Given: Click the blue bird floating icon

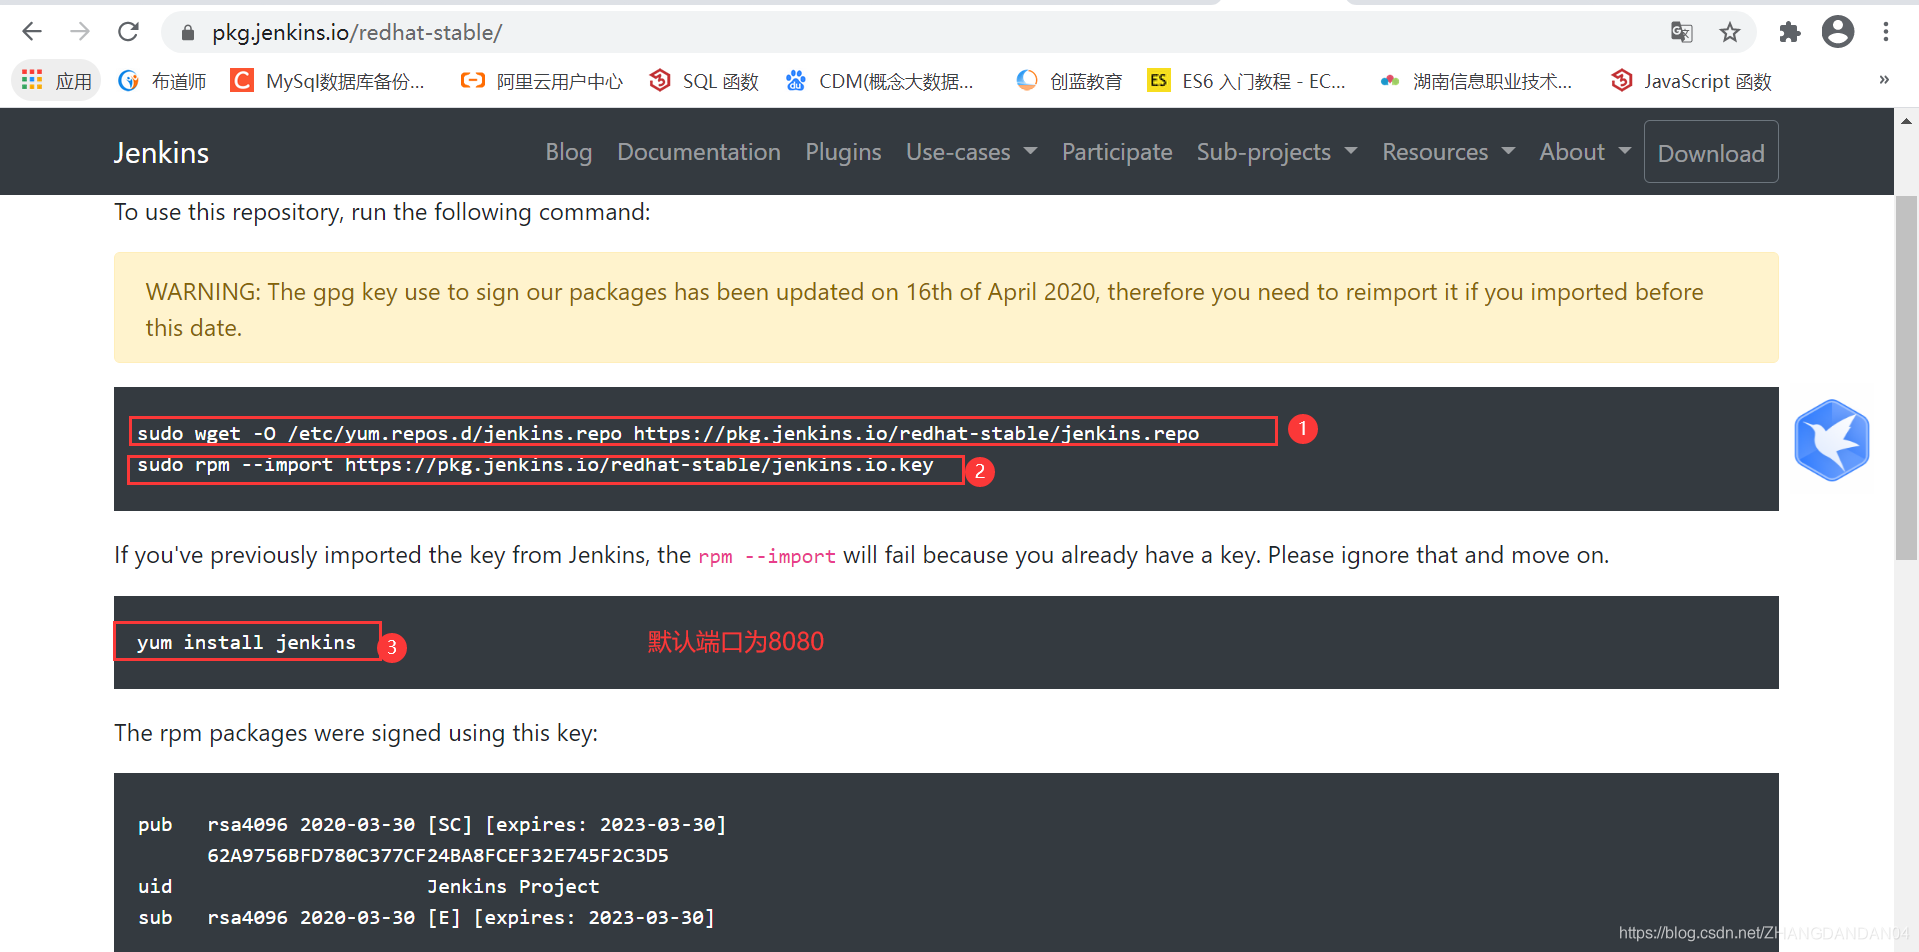Looking at the screenshot, I should tap(1832, 440).
